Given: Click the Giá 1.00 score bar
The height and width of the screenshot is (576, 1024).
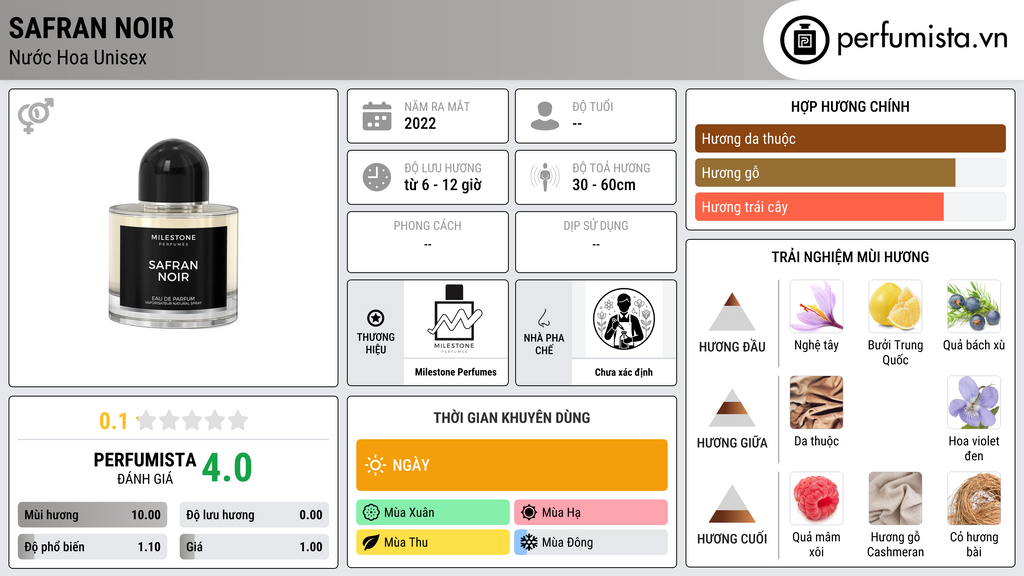Looking at the screenshot, I should click(x=254, y=547).
